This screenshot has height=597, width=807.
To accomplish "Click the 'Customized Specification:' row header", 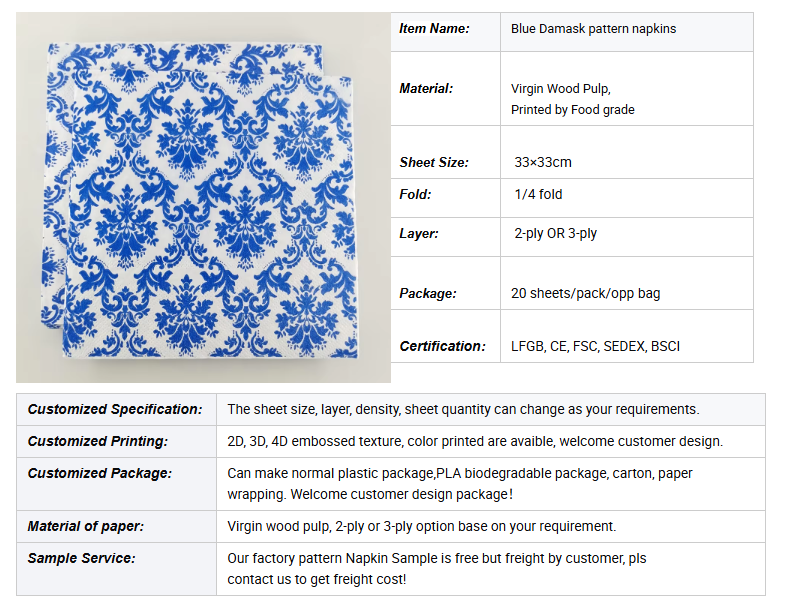I will 116,410.
